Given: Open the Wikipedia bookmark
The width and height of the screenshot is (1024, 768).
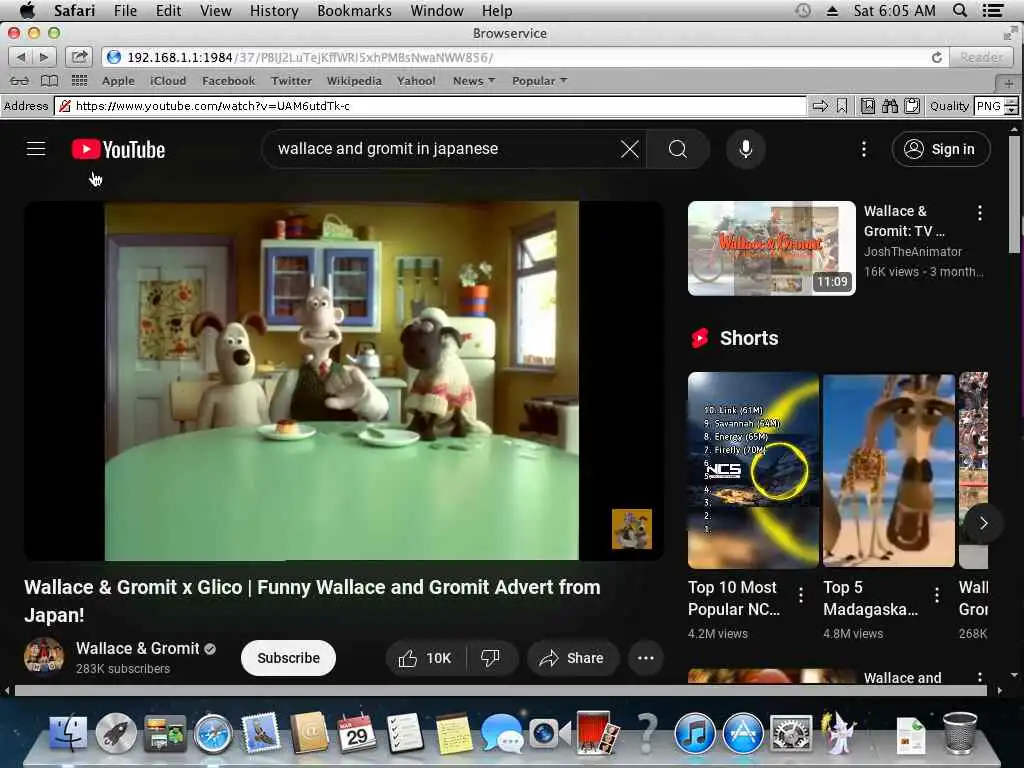Looking at the screenshot, I should [354, 81].
